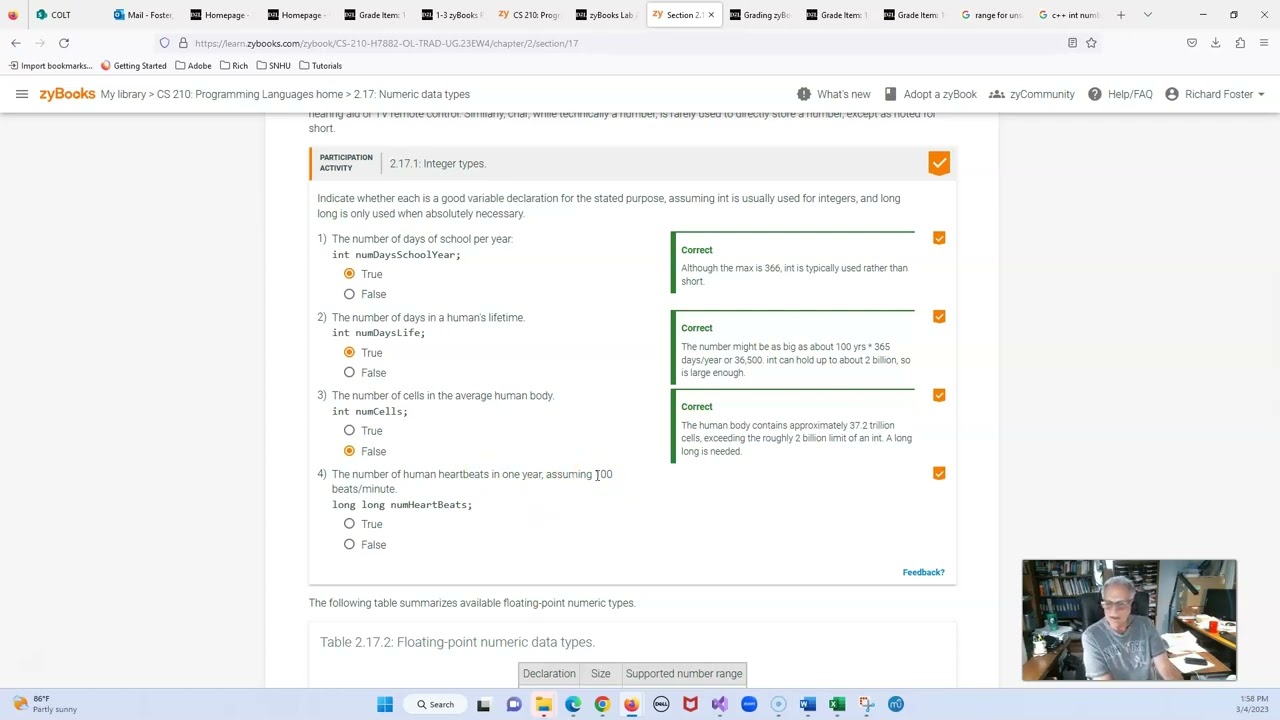Open the Adobe bookmarks folder
The image size is (1280, 720).
[x=193, y=66]
